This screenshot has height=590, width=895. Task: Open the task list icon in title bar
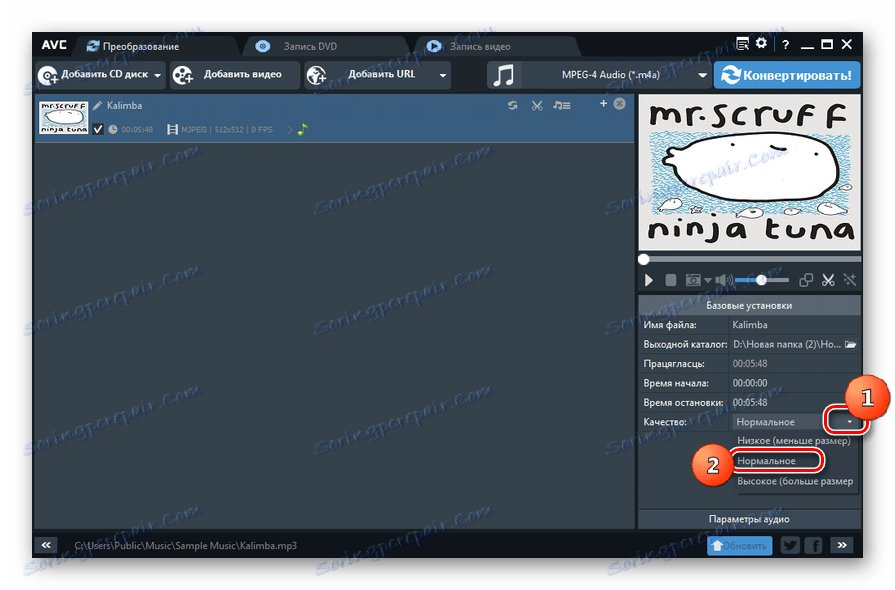point(742,44)
